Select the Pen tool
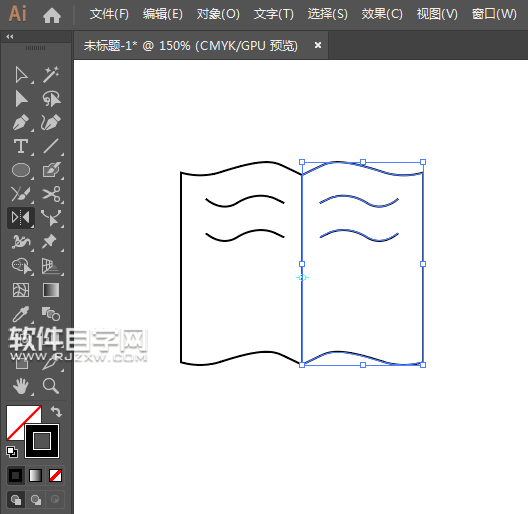This screenshot has width=528, height=514. (x=21, y=123)
